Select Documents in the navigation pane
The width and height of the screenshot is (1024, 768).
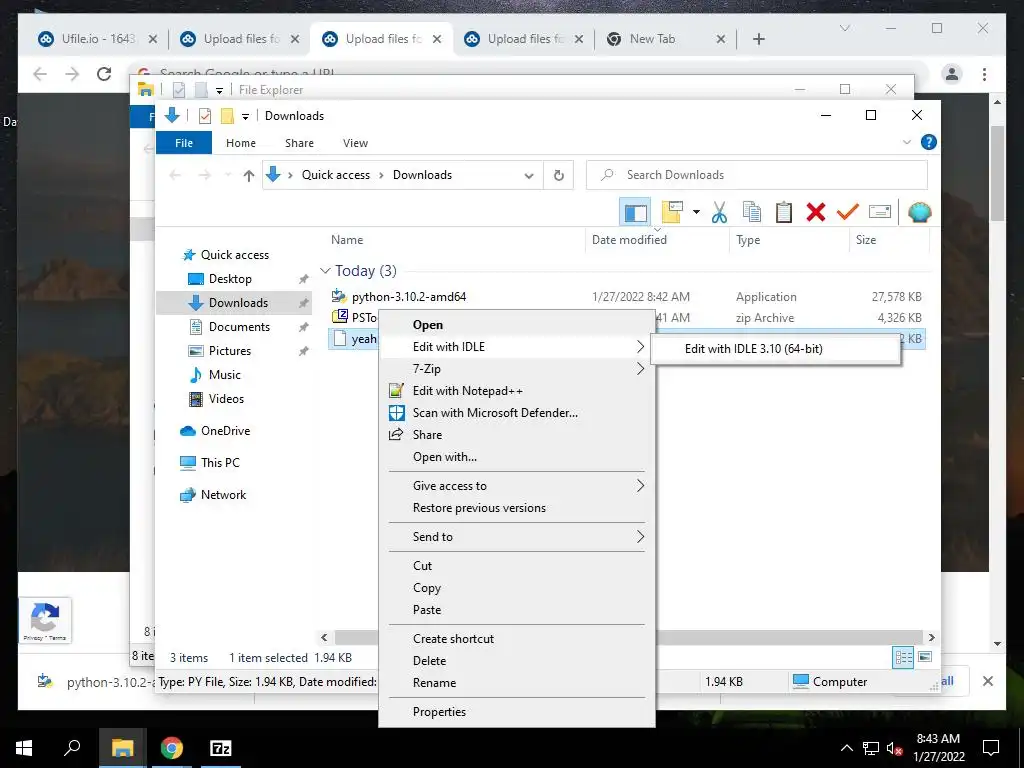[239, 327]
